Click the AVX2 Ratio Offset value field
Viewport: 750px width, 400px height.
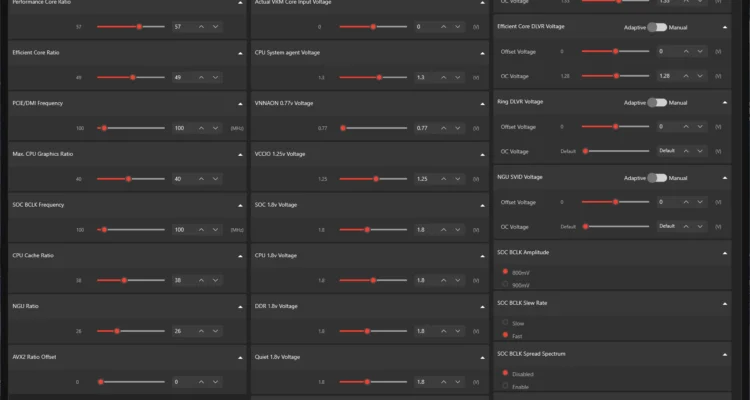click(184, 382)
